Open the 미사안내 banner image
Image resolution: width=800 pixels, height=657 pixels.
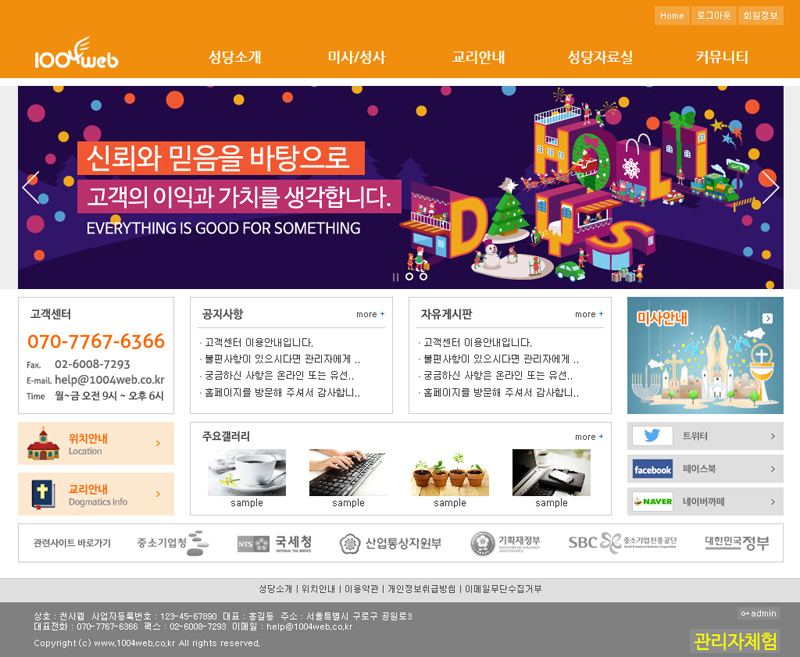click(x=705, y=355)
